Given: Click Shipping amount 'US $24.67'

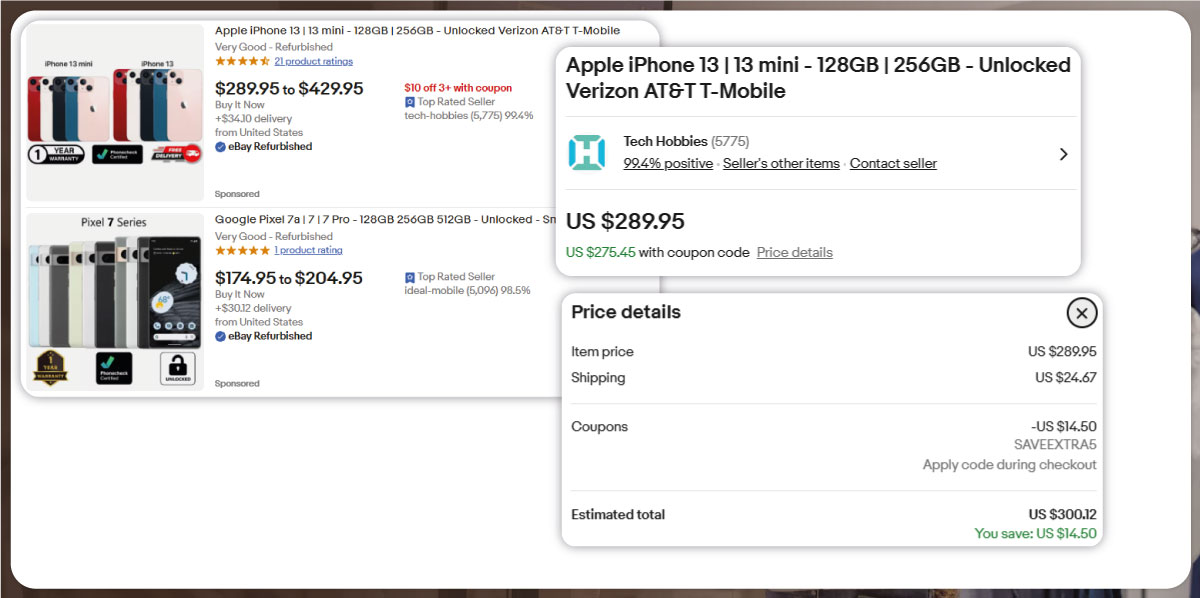Looking at the screenshot, I should 1066,378.
